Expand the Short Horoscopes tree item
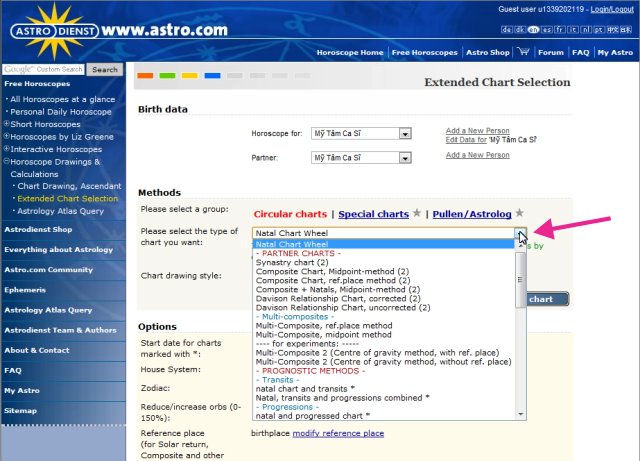The width and height of the screenshot is (640, 461). [x=5, y=124]
